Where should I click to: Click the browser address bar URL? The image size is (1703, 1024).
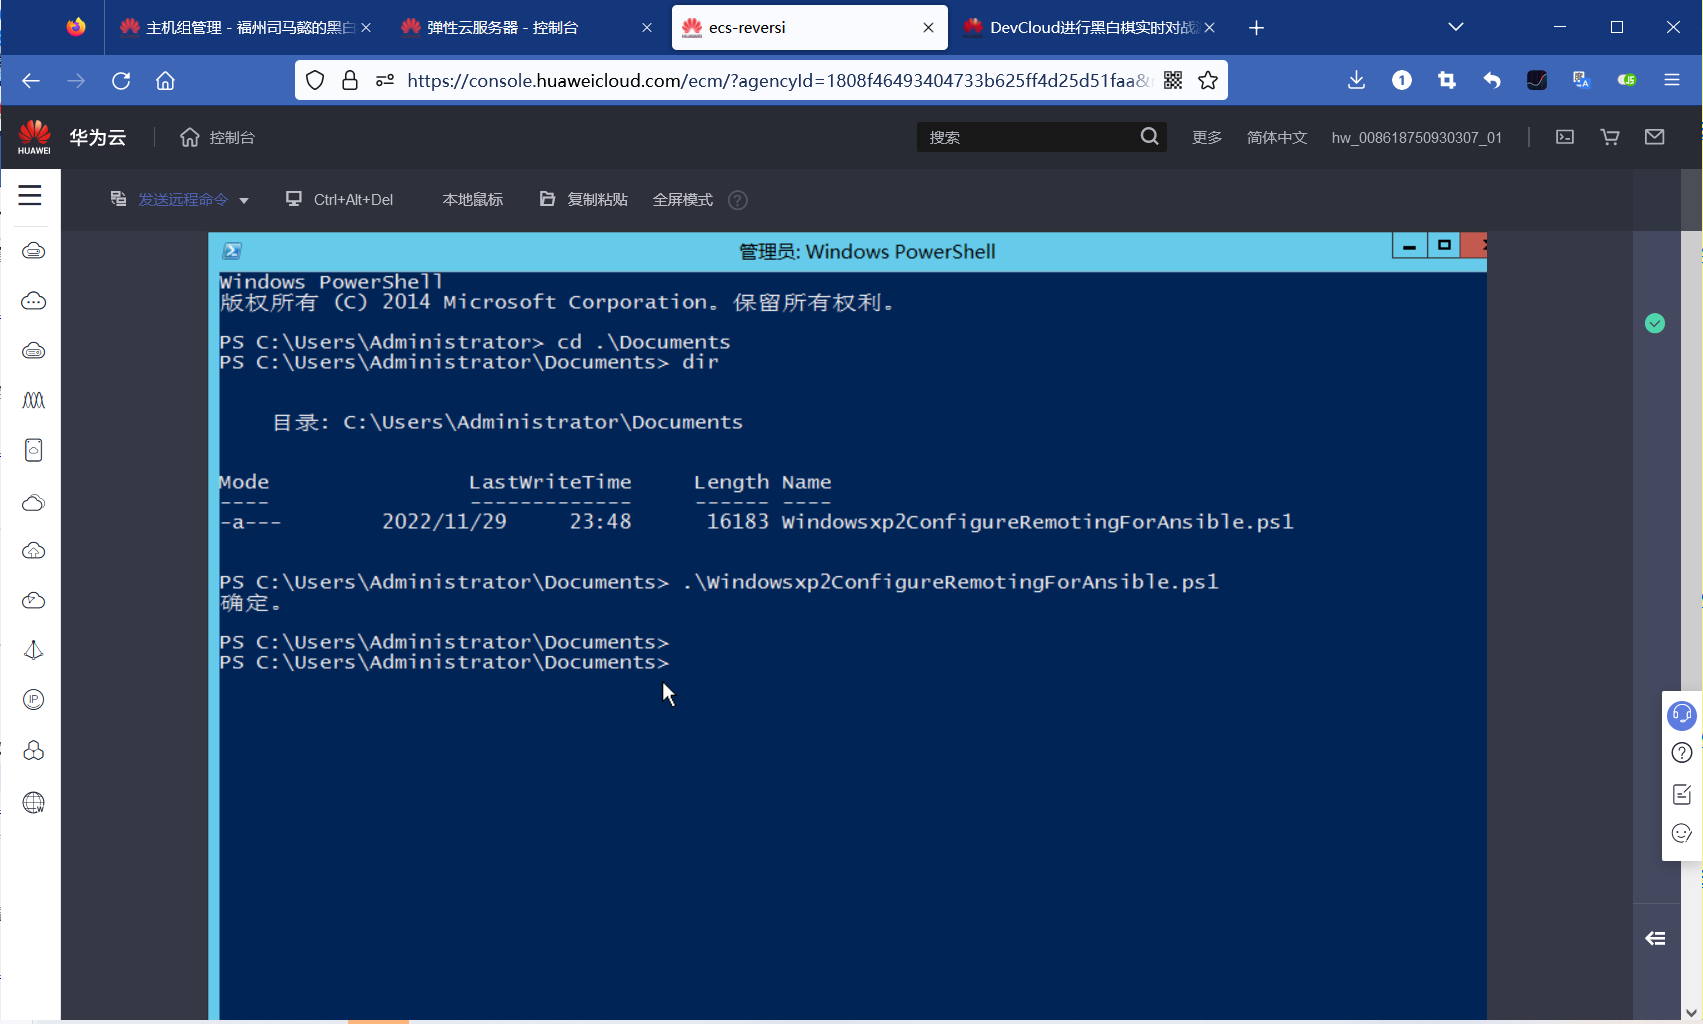[x=780, y=81]
